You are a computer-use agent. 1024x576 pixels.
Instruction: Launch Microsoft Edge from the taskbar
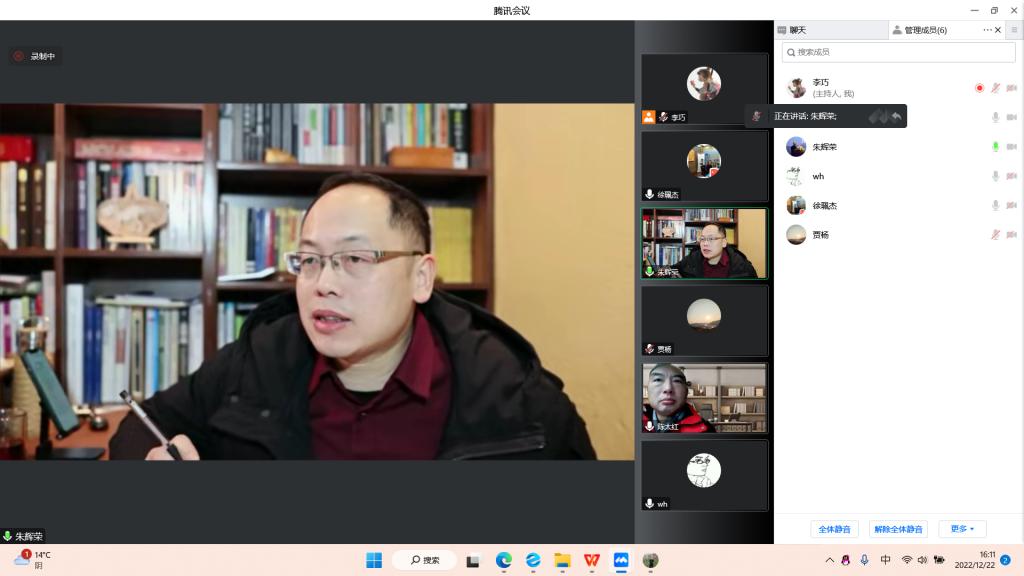[x=504, y=560]
